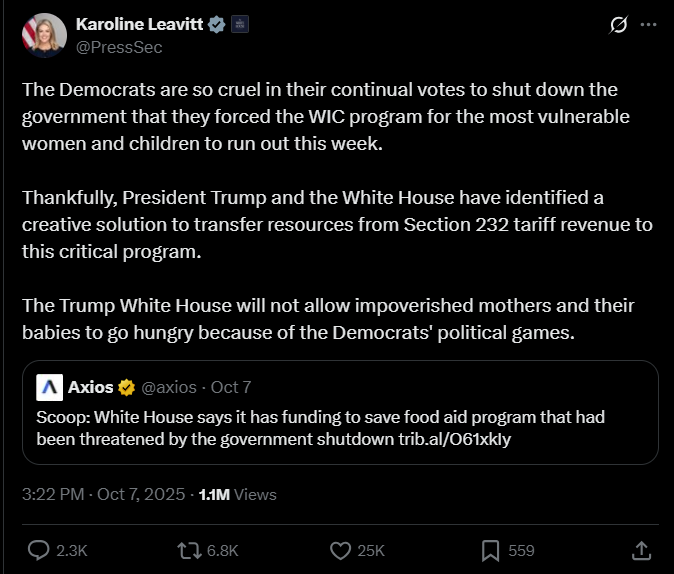
Task: Click the Axios gold verified badge
Action: (x=127, y=387)
